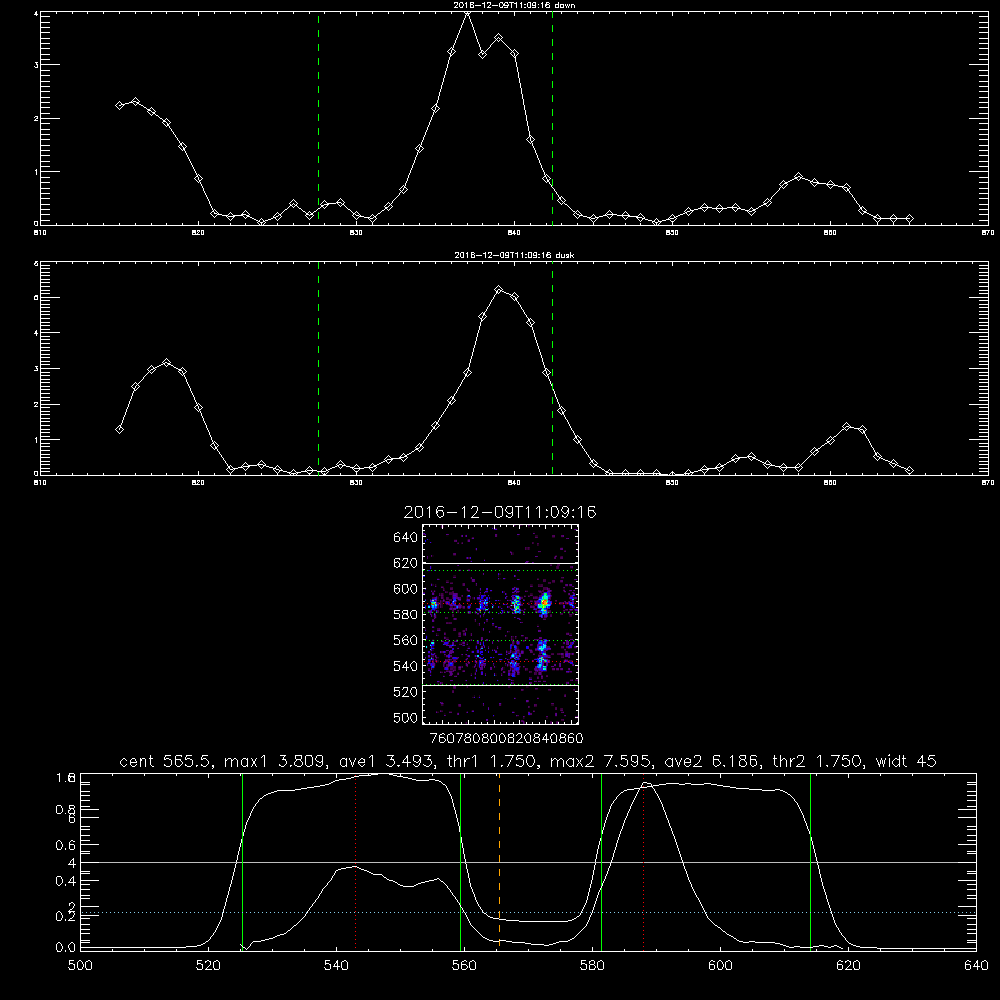Click the 520 y-axis label beside spectrogram image
This screenshot has height=1000, width=1000.
(x=406, y=692)
